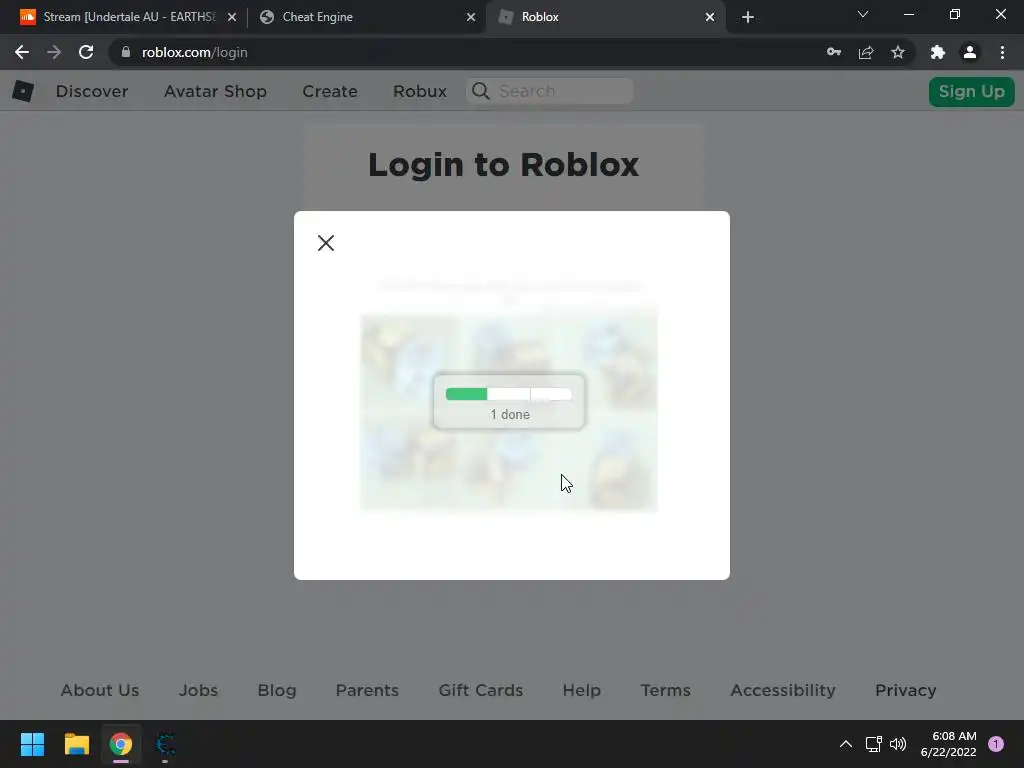Click the Chrome taskbar icon
The height and width of the screenshot is (768, 1024).
(121, 744)
